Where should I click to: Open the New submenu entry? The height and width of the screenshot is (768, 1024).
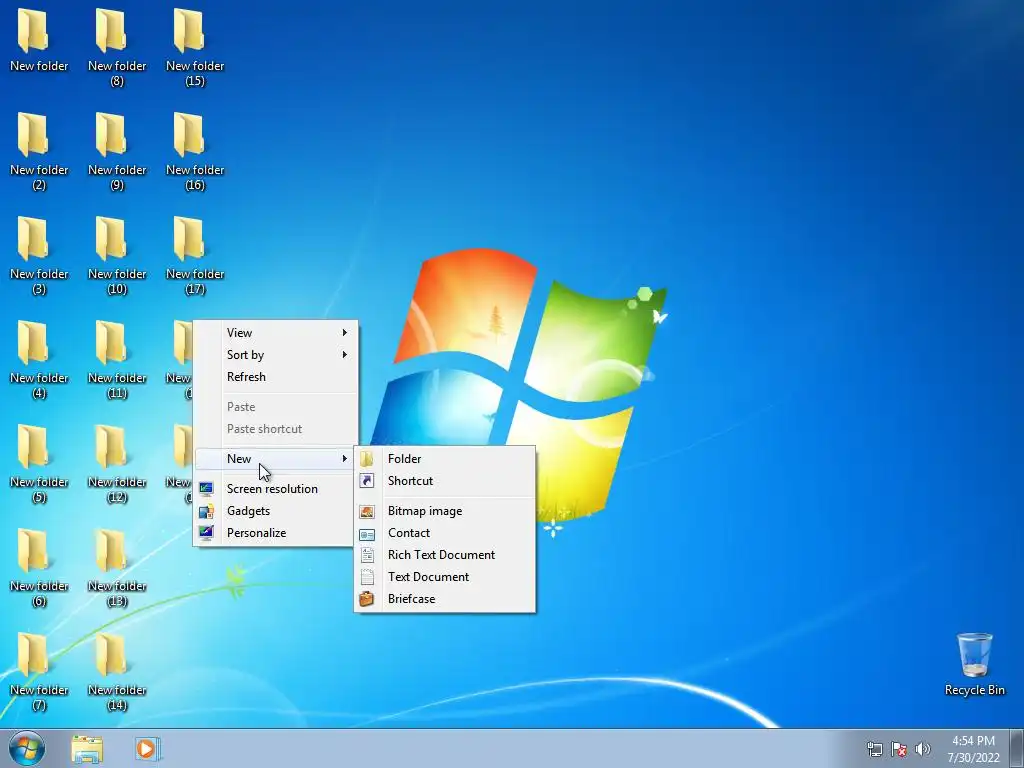click(276, 458)
